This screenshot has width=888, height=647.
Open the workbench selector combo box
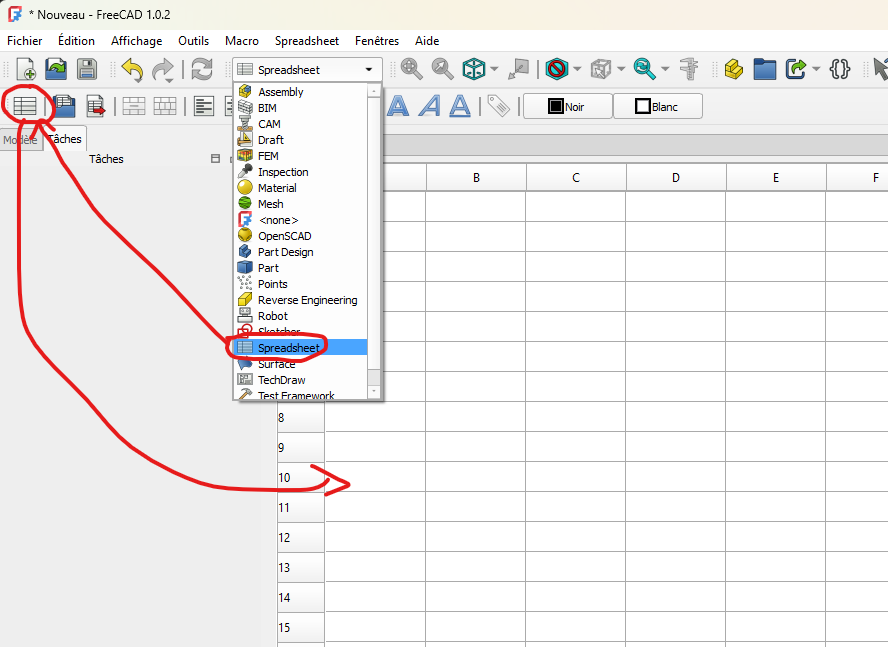[x=308, y=70]
